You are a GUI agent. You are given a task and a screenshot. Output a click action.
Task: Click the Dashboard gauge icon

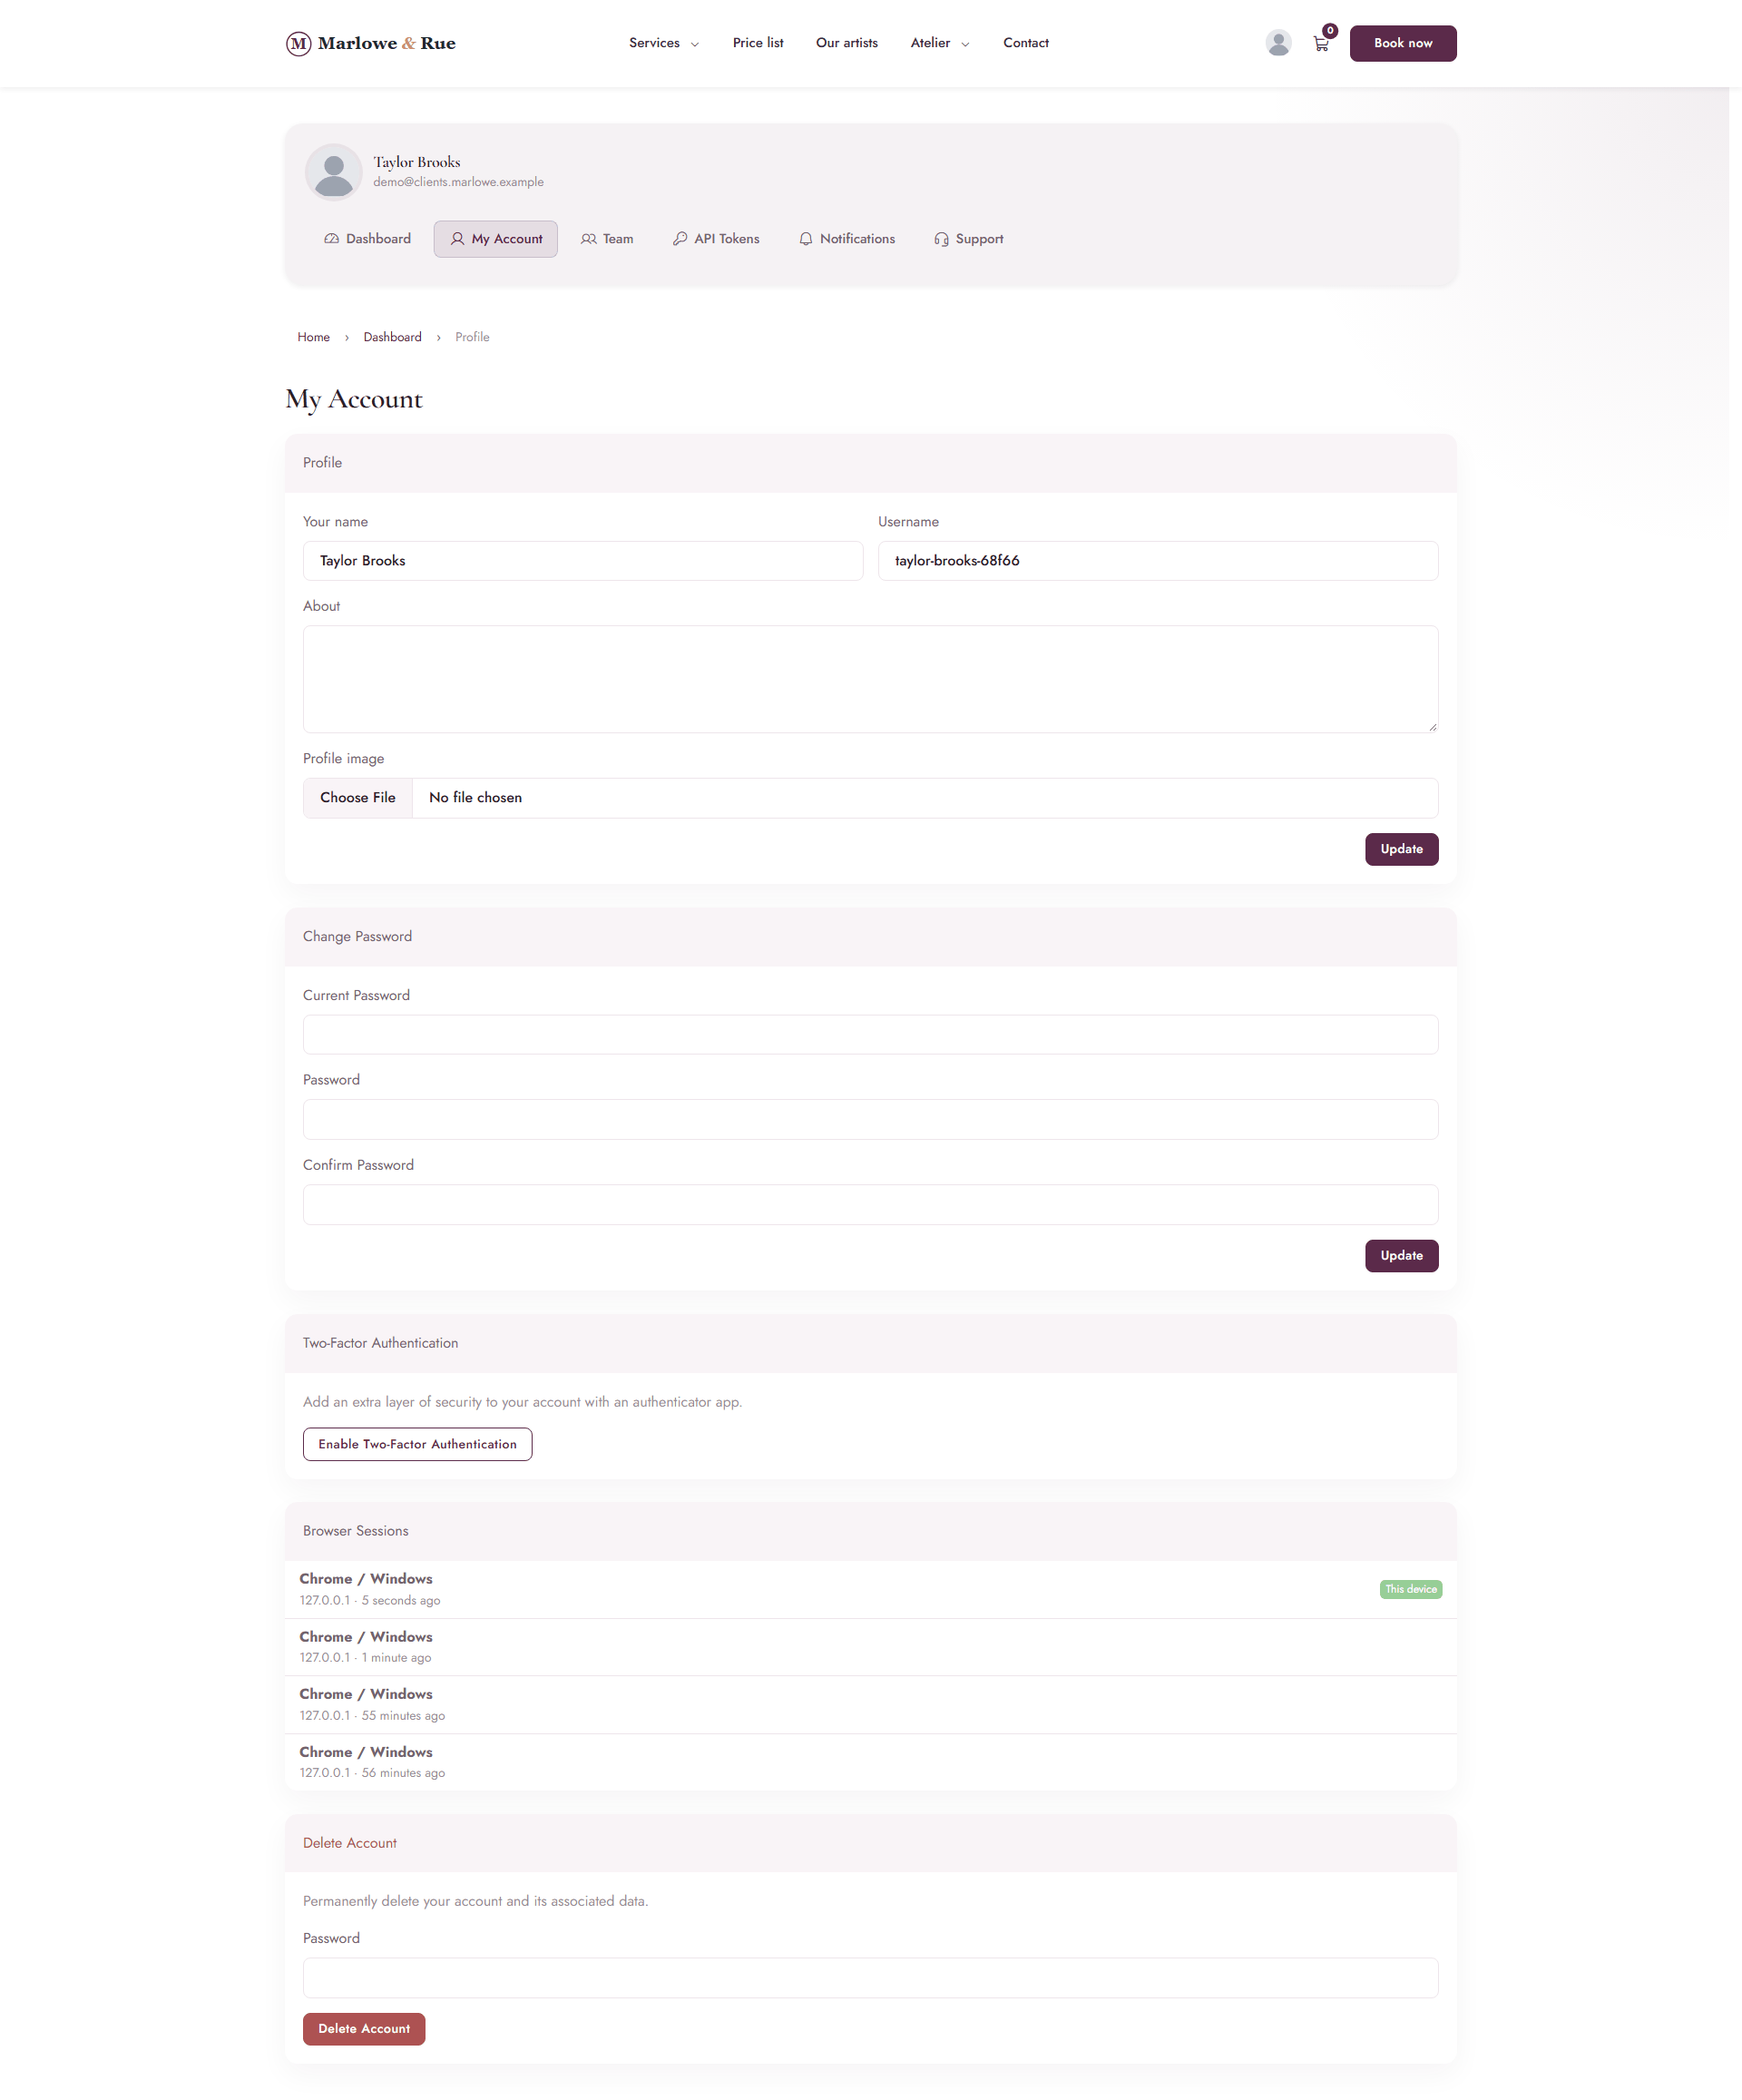click(331, 239)
